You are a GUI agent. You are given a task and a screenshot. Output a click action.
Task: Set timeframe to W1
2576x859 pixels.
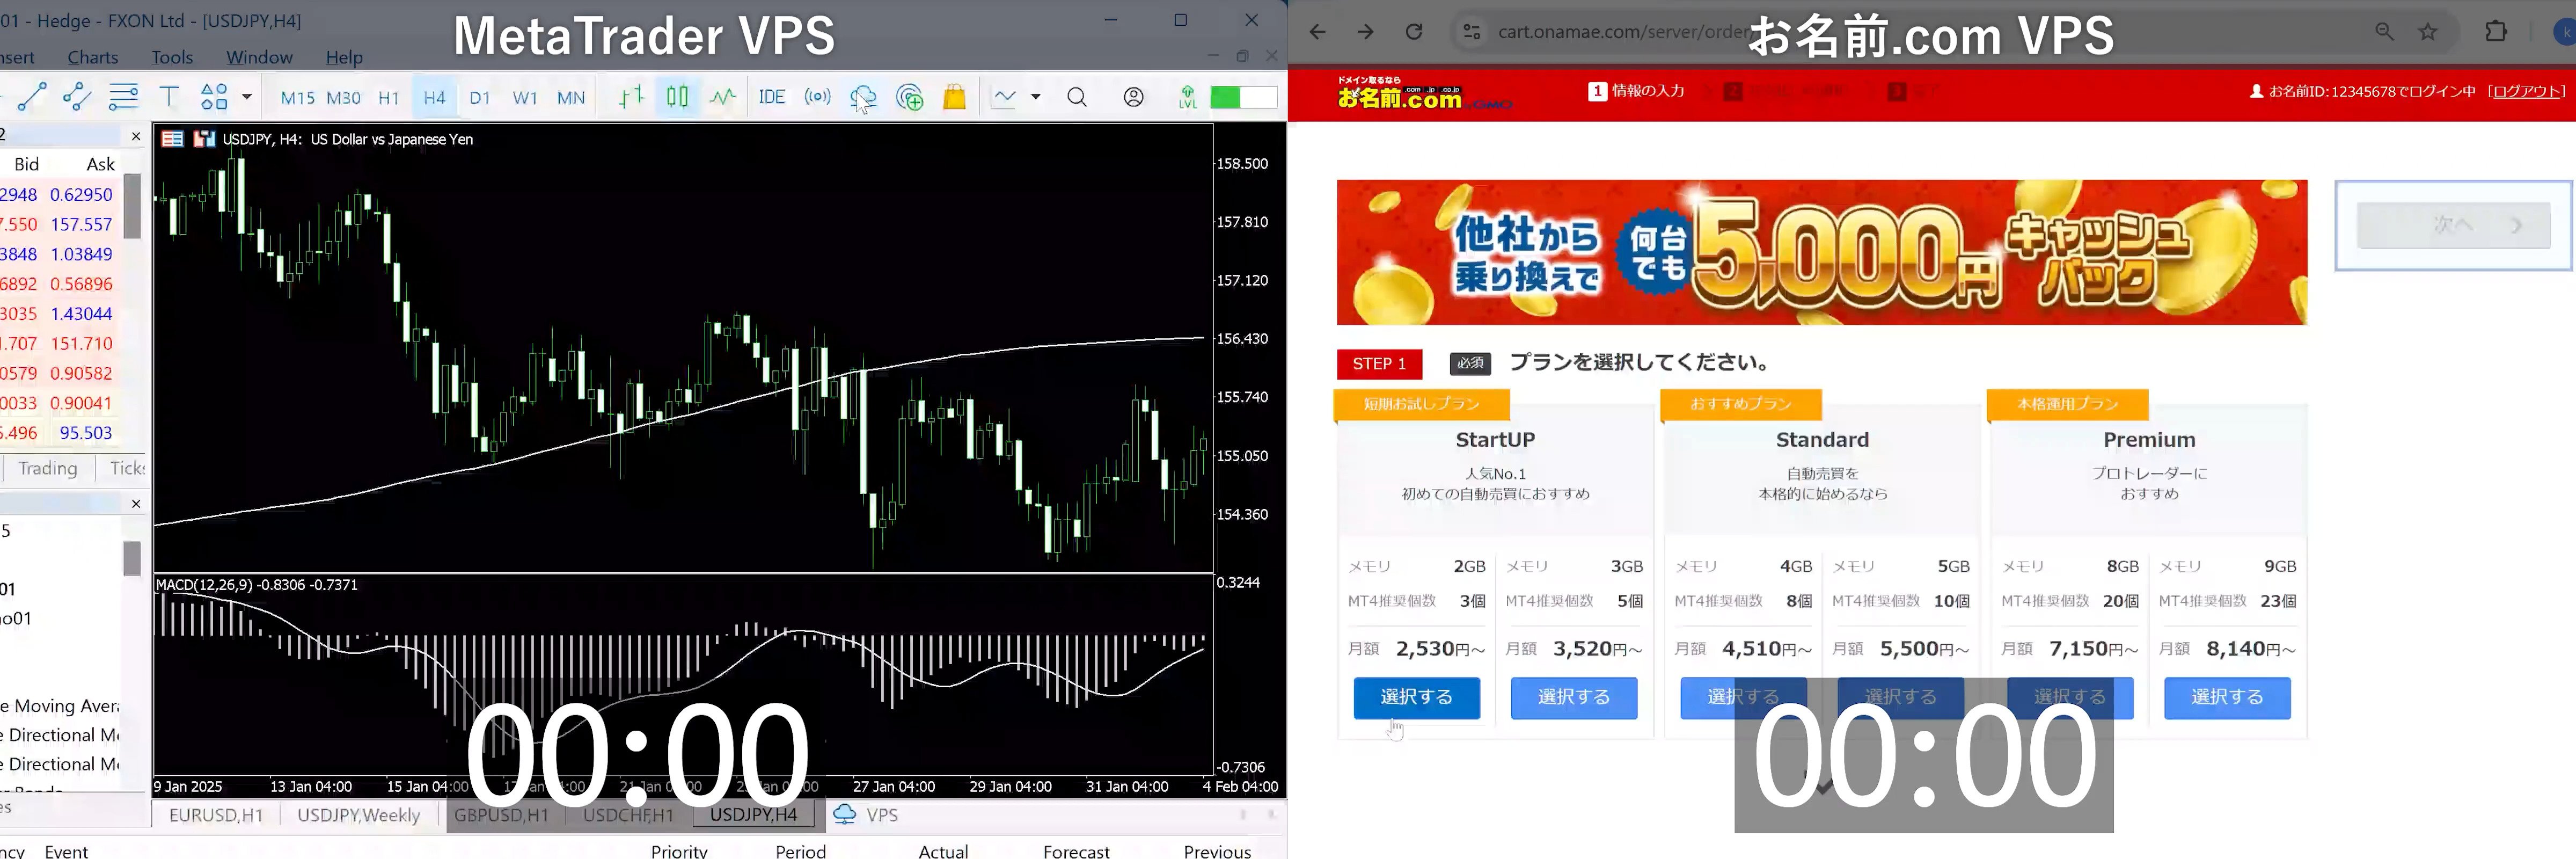pos(525,98)
